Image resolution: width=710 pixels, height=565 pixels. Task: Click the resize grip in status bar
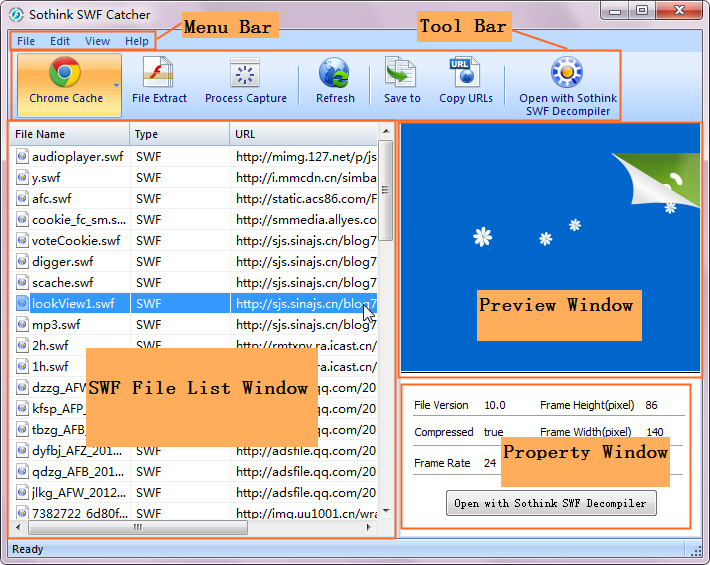[696, 550]
